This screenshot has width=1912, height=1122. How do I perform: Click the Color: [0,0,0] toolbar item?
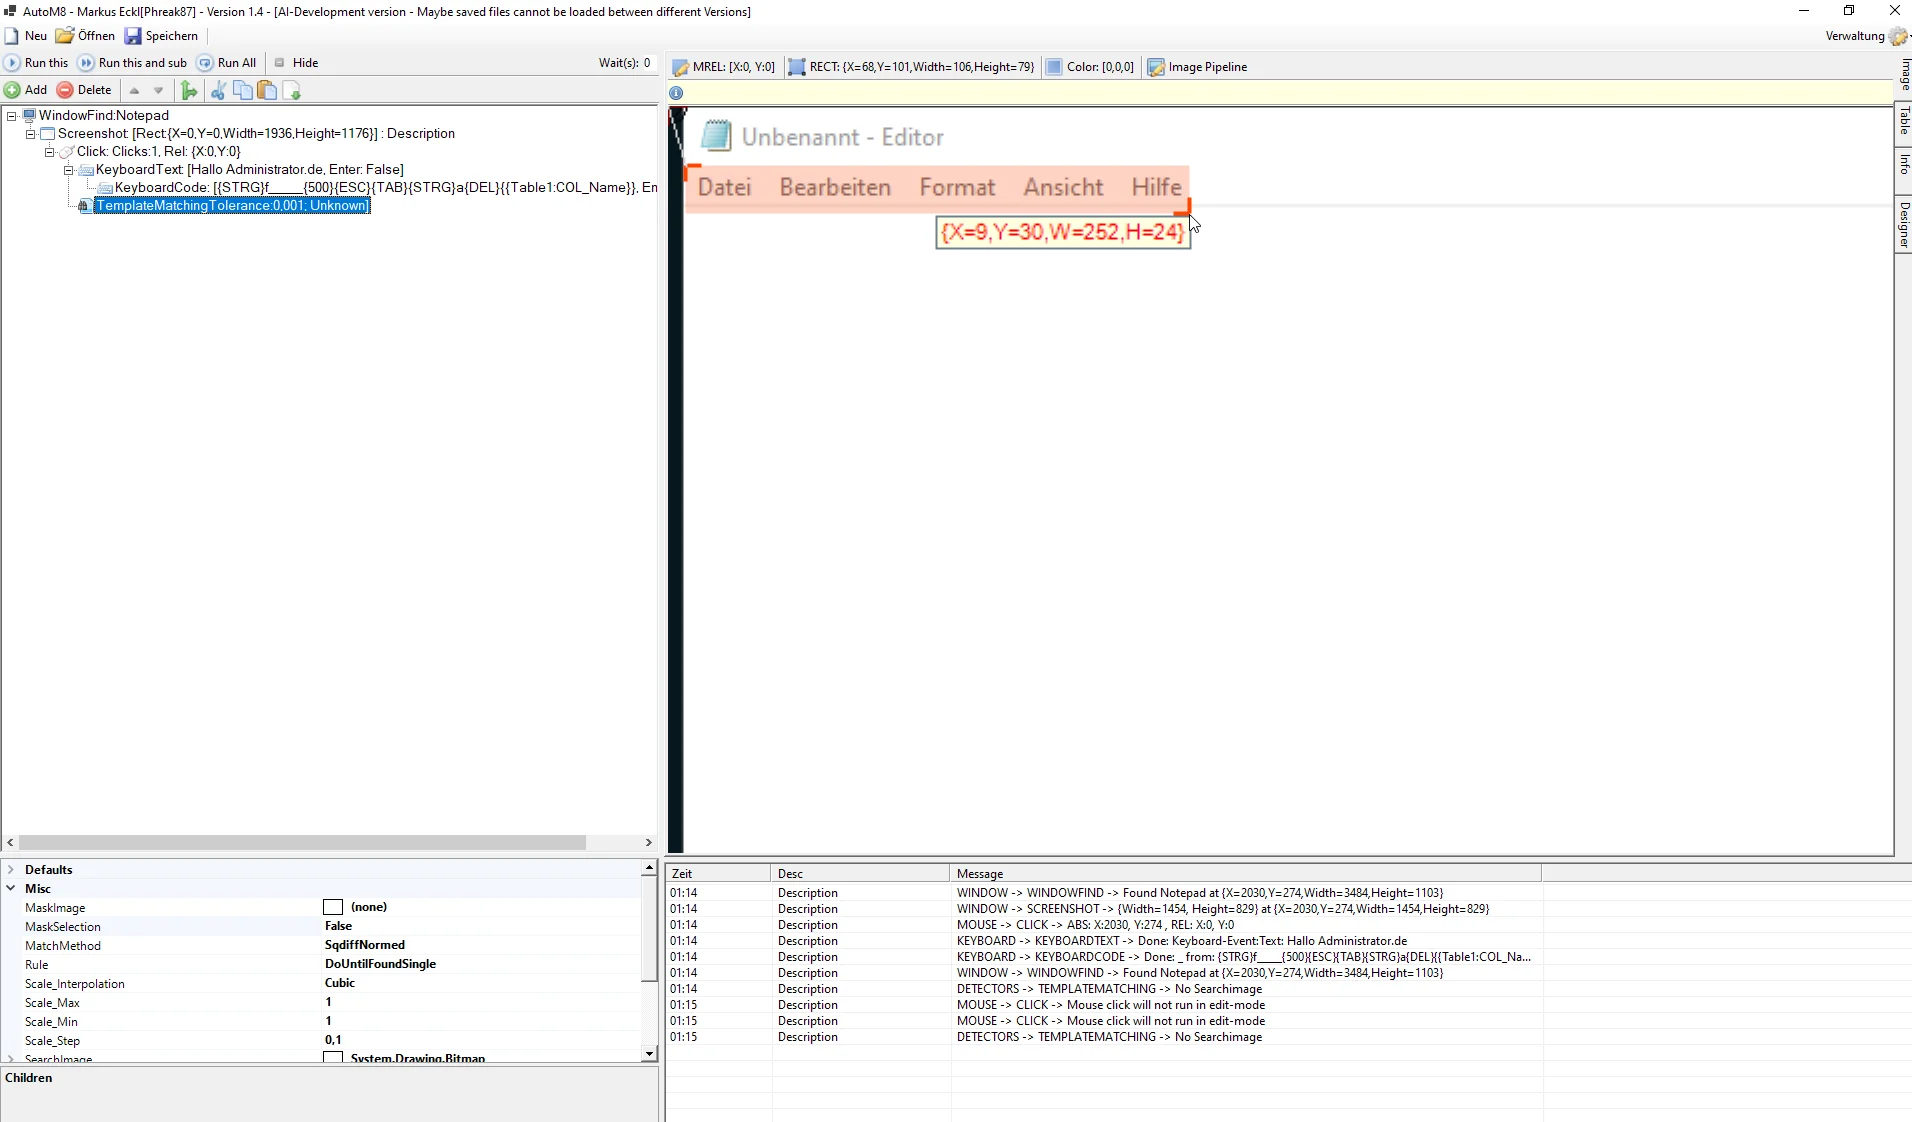coord(1090,67)
